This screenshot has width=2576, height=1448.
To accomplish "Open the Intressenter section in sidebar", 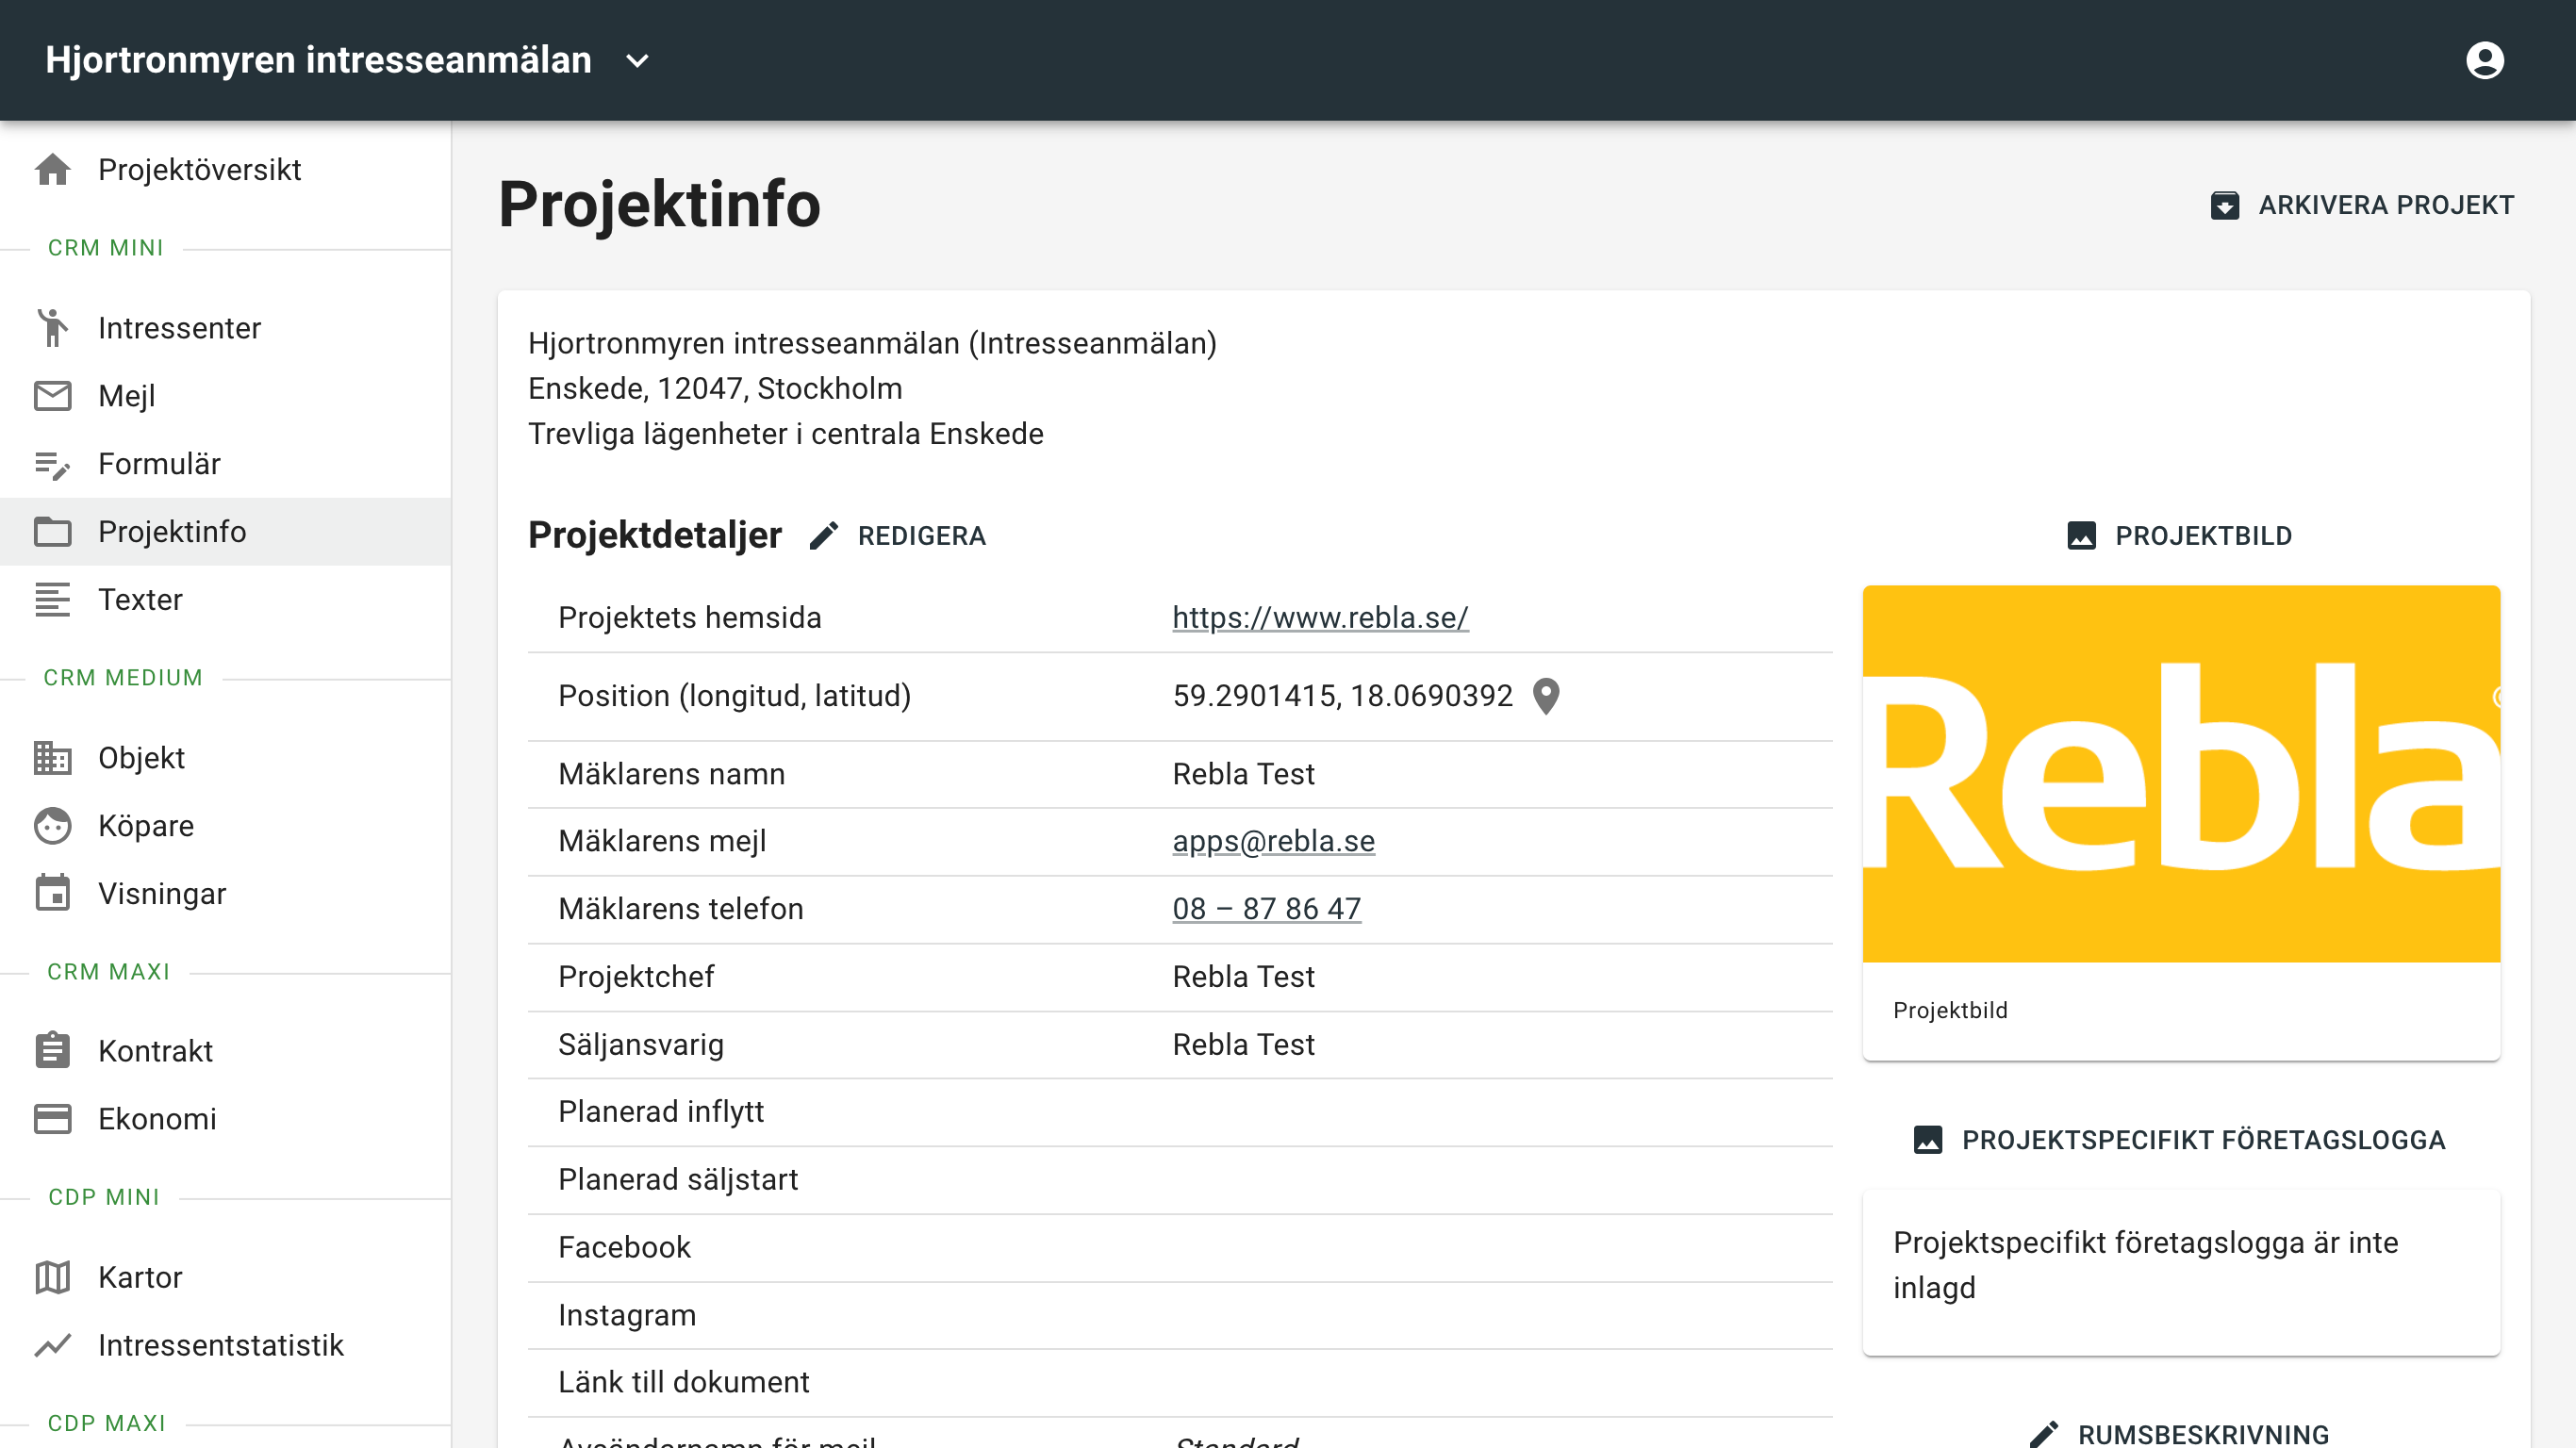I will click(x=179, y=328).
